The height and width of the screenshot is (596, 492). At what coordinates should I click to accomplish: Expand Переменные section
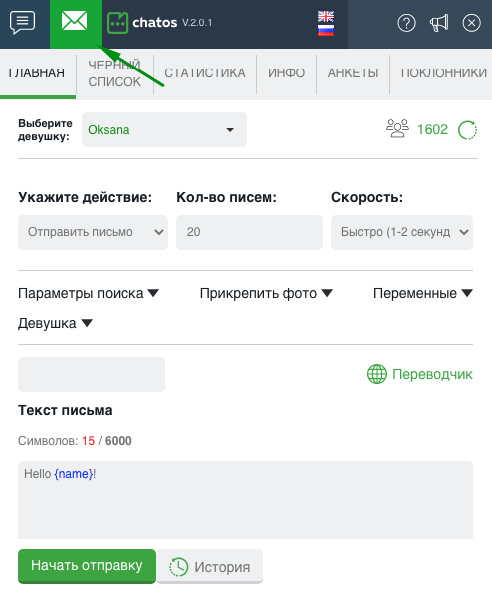coord(423,293)
